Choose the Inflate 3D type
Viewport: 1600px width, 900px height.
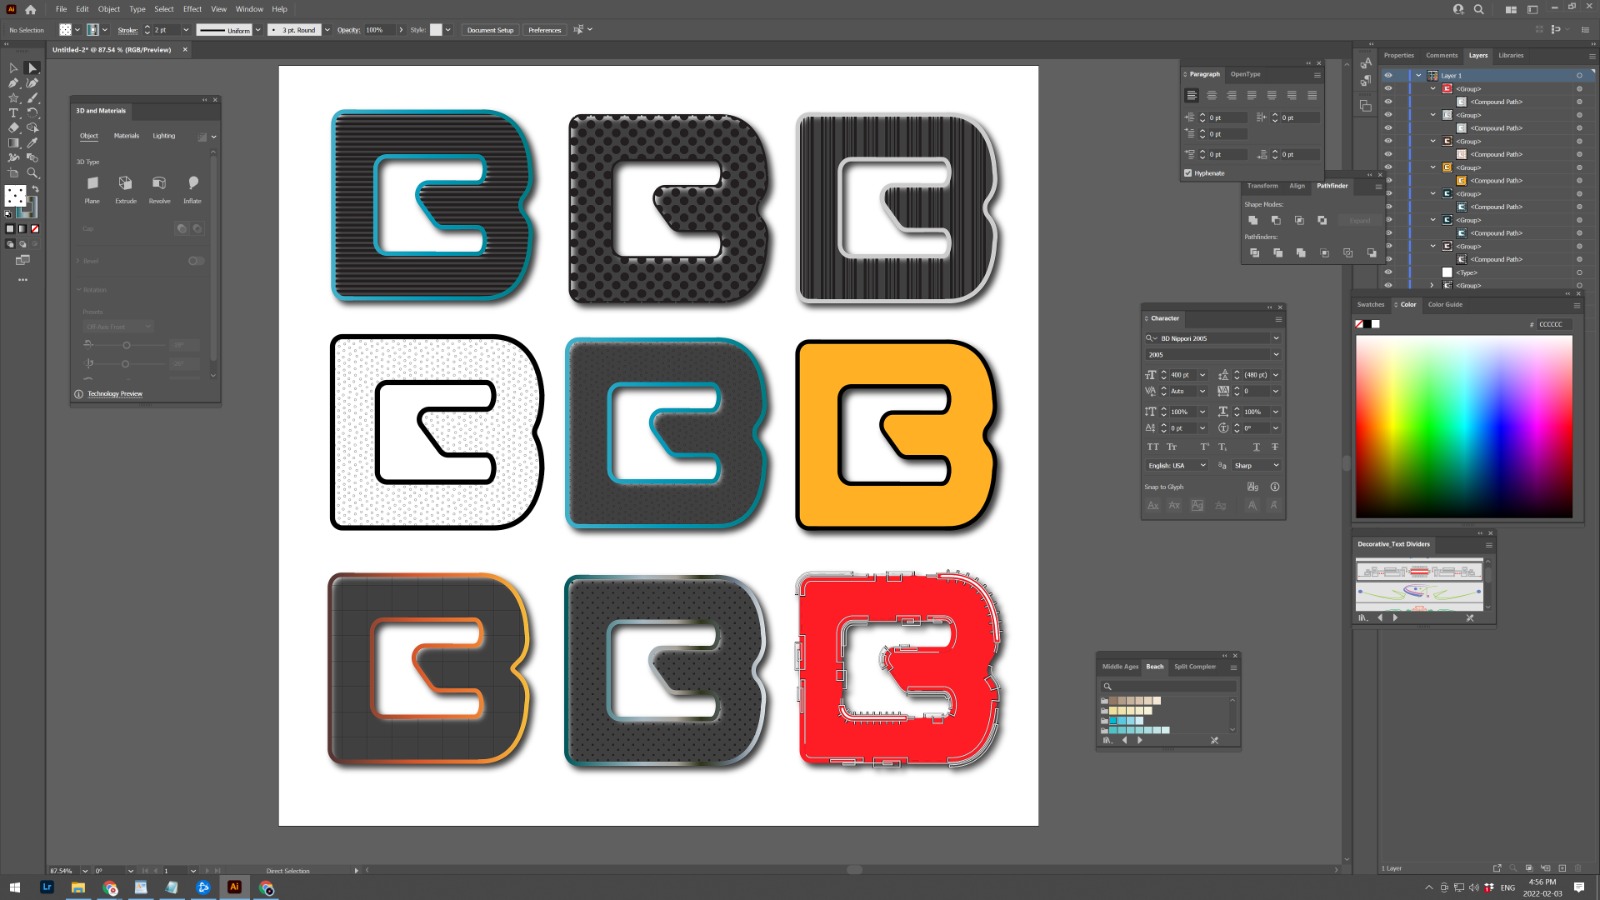[x=193, y=184]
